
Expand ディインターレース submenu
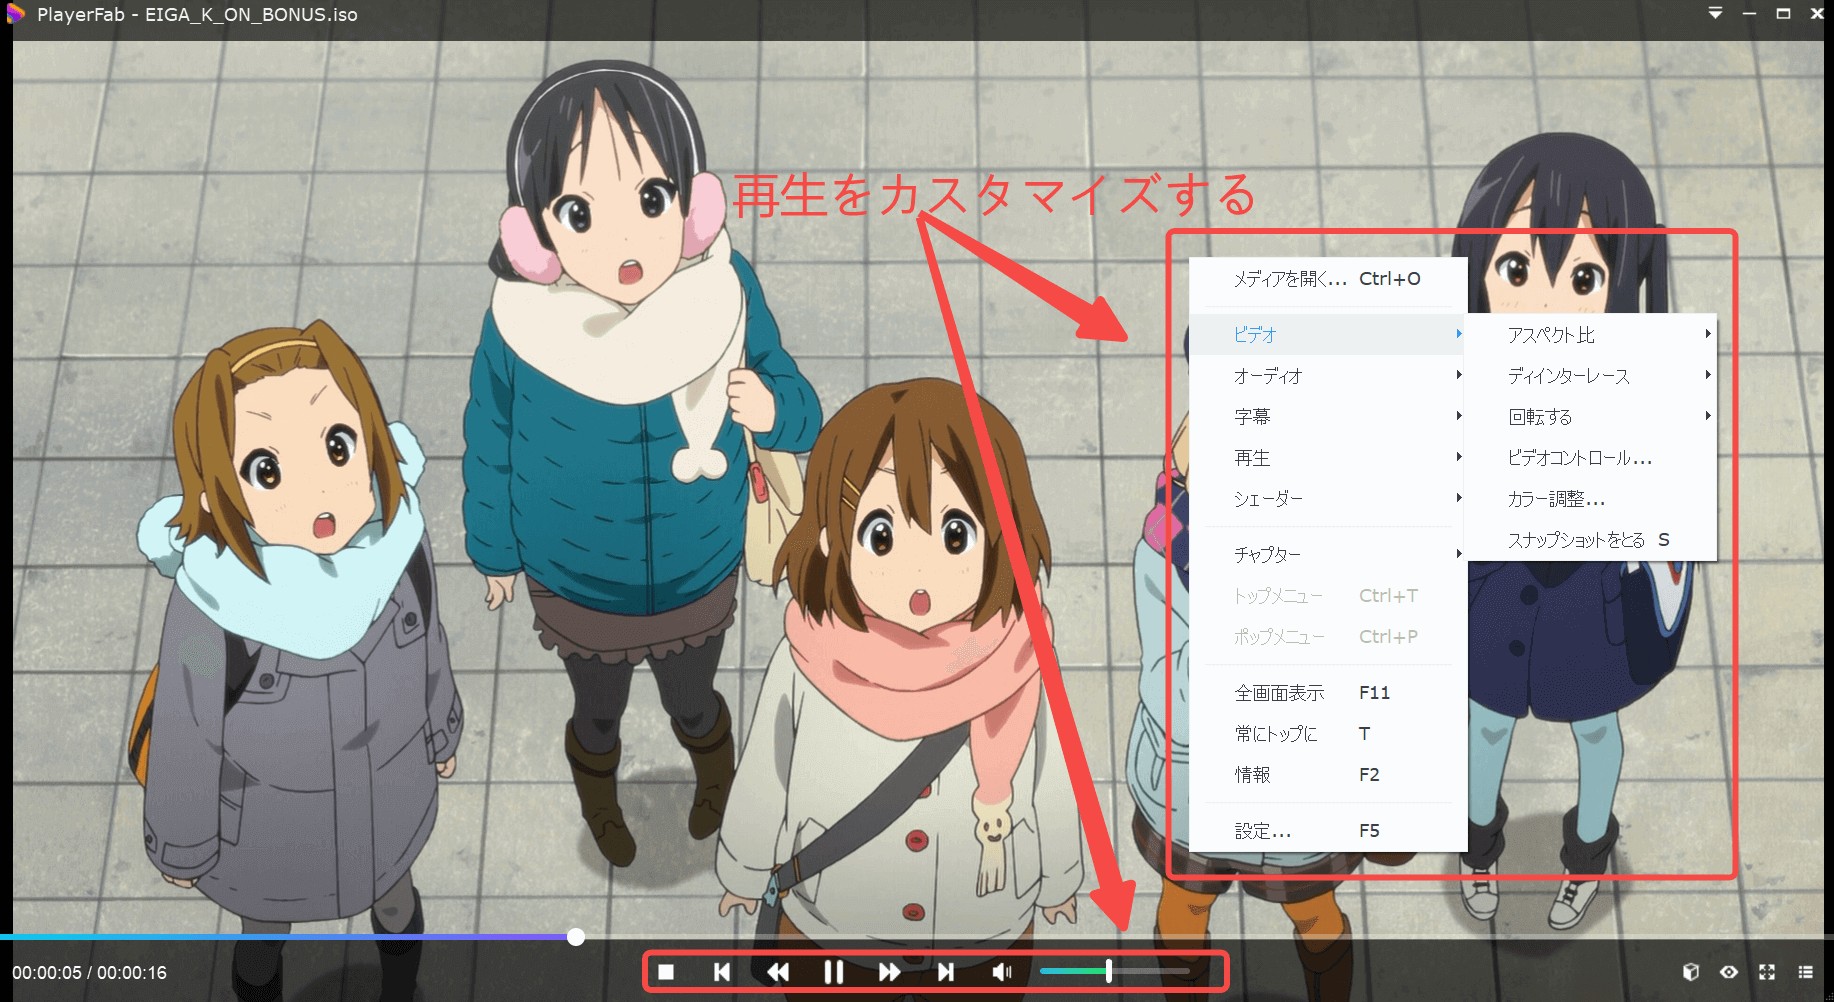click(x=1592, y=375)
